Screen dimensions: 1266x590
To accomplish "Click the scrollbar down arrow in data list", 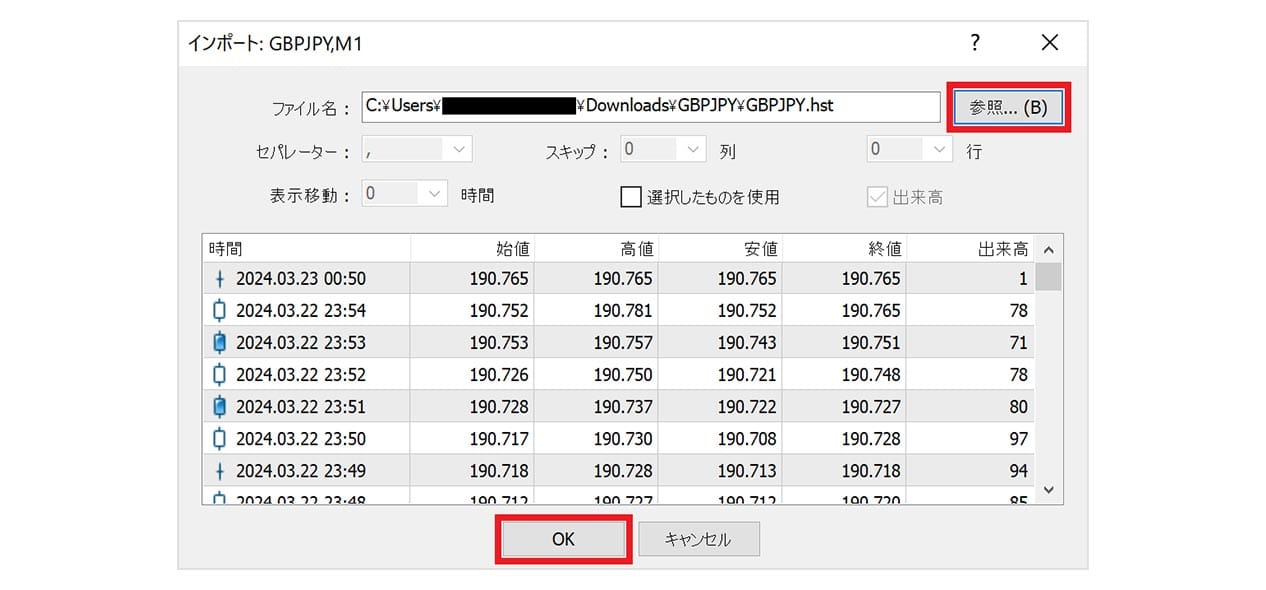I will click(1048, 490).
